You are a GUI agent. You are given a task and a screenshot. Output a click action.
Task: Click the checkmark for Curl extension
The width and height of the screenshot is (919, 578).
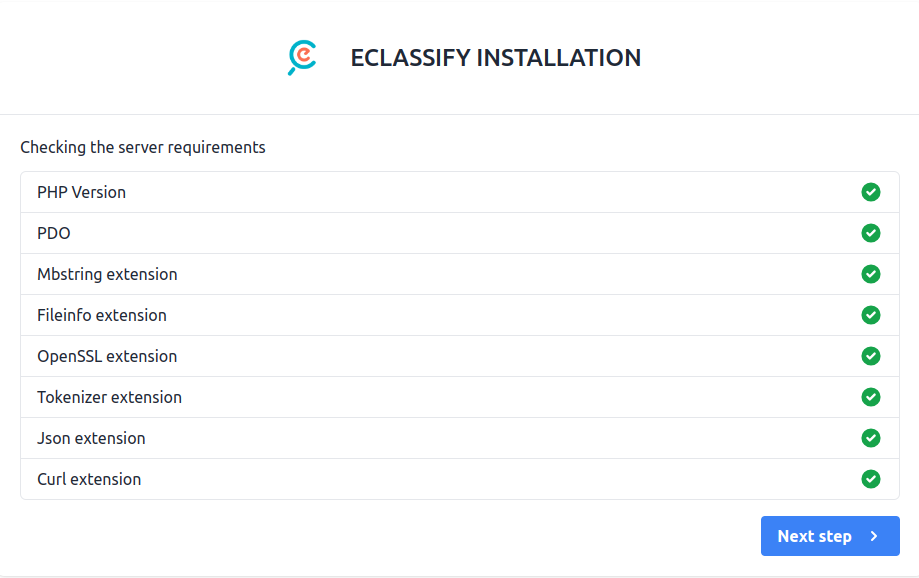pyautogui.click(x=871, y=479)
